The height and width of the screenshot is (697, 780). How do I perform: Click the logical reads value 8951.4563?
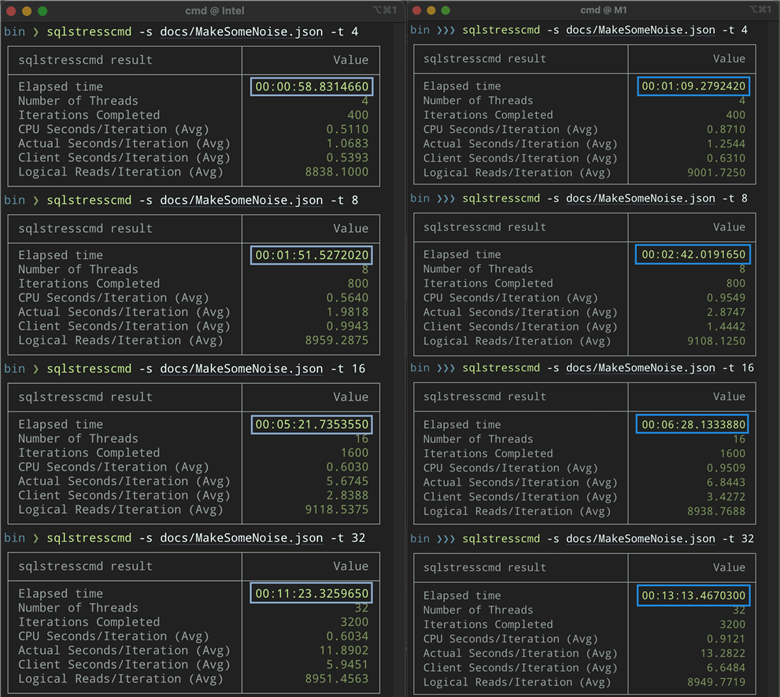(x=337, y=679)
